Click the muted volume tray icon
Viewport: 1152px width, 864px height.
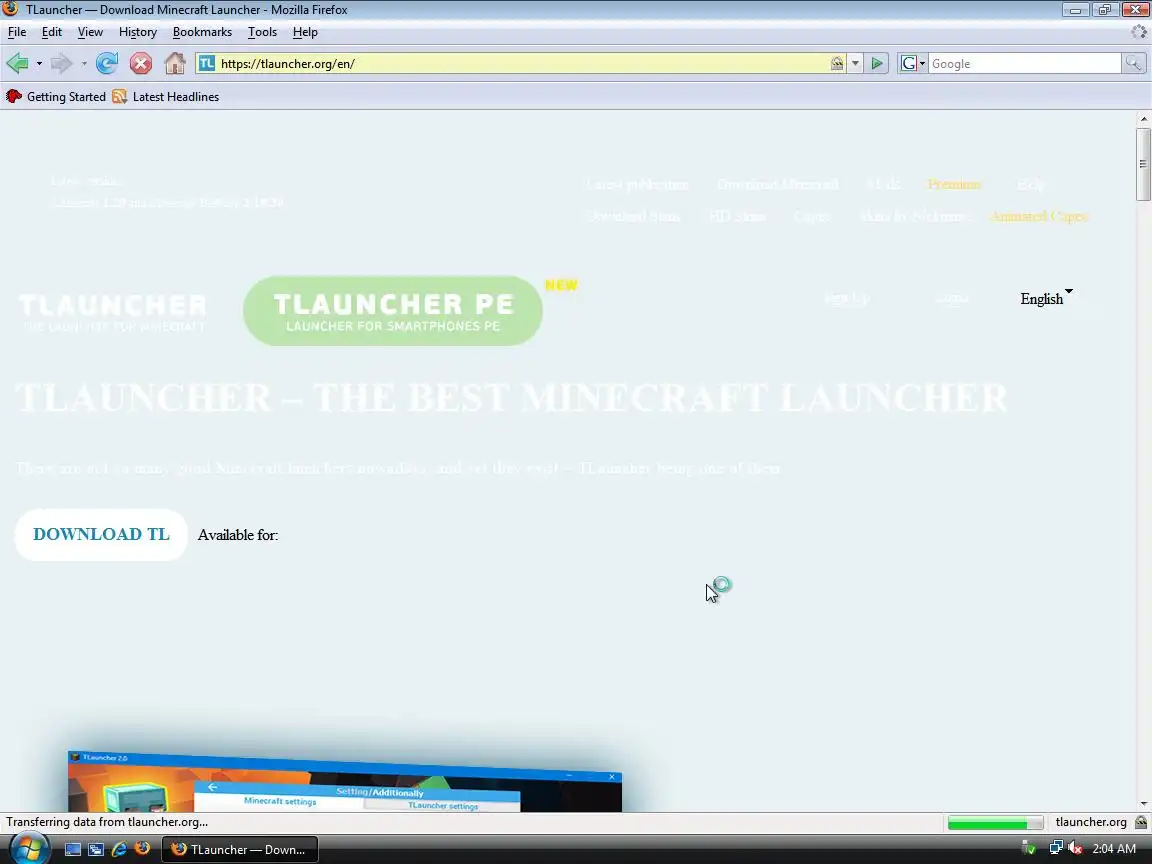coord(1076,849)
